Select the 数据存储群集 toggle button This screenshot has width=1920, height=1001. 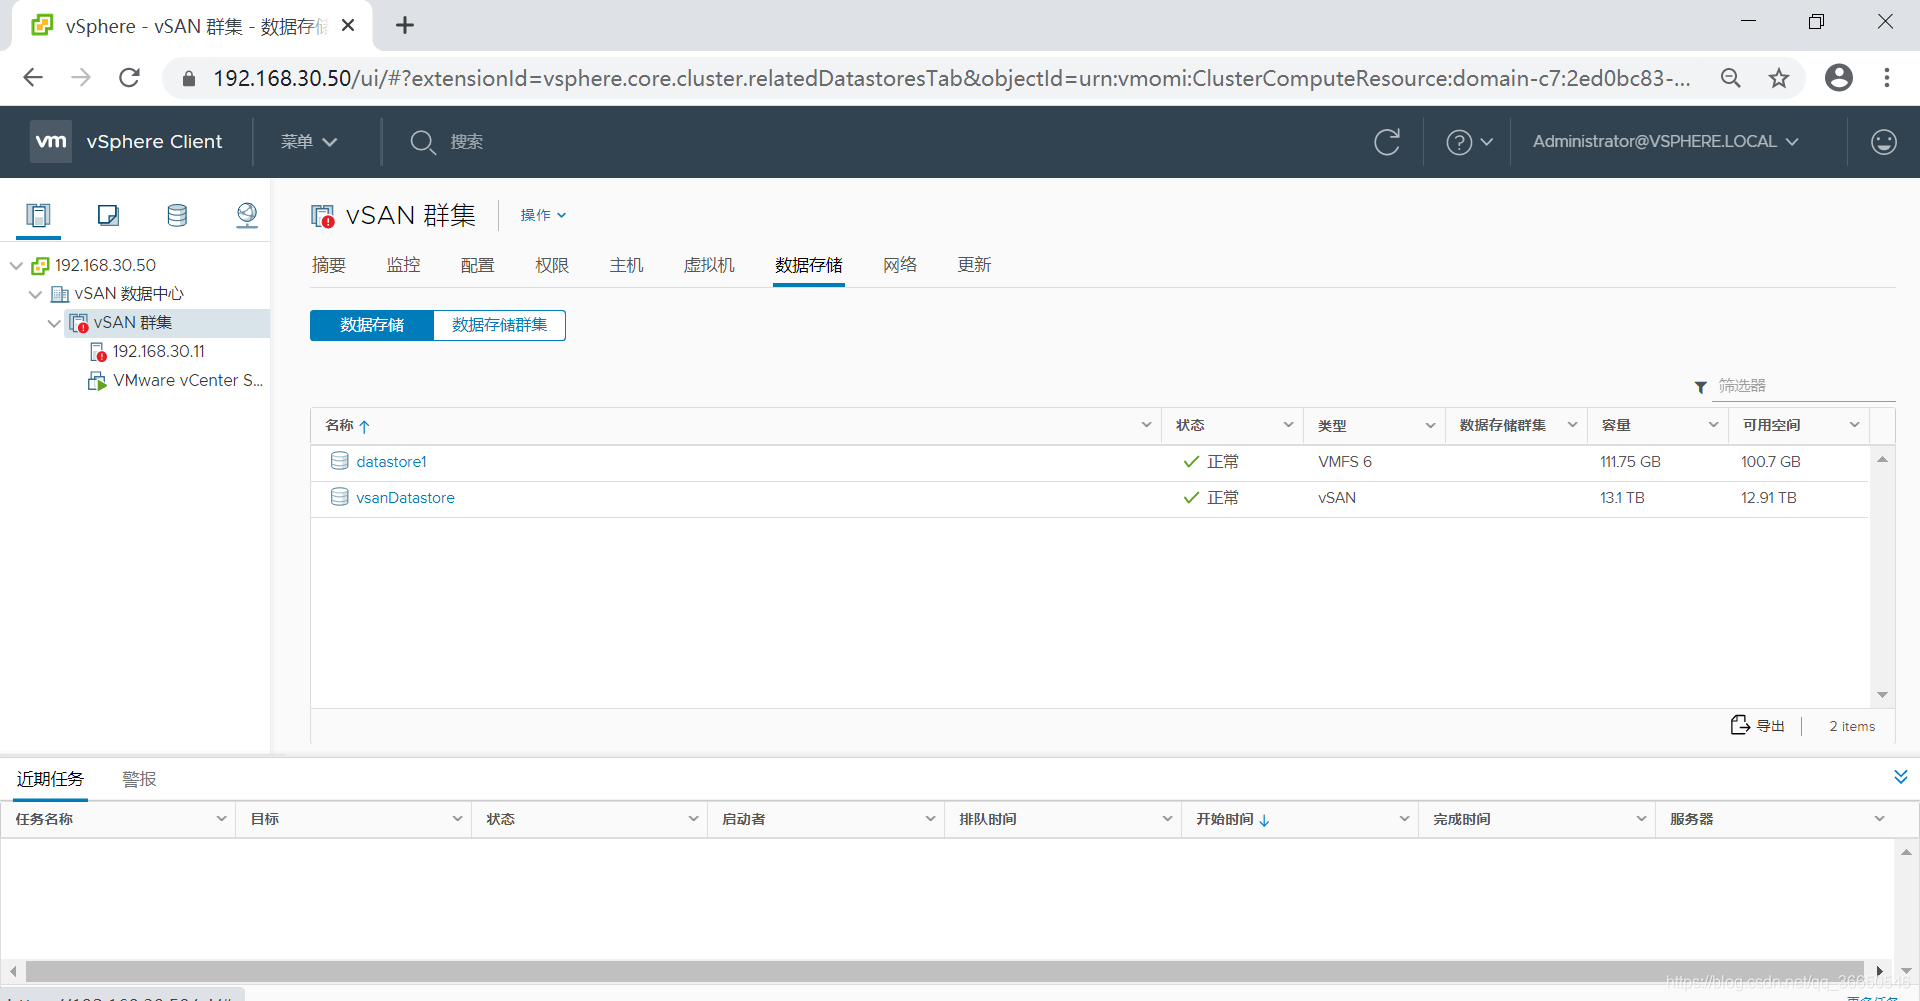click(x=499, y=325)
